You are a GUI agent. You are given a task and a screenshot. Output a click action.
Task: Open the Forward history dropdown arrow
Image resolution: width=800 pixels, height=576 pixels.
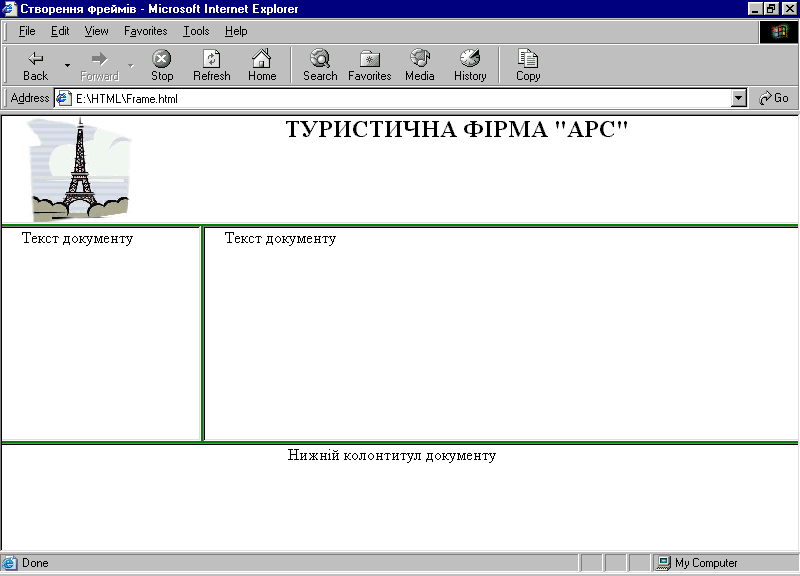[131, 65]
